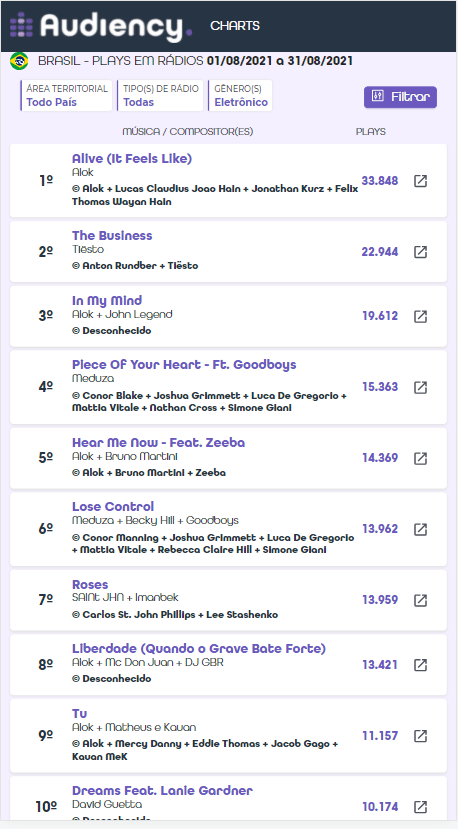Viewport: 458px width, 829px height.
Task: Open external link icon for The Business
Action: point(420,252)
